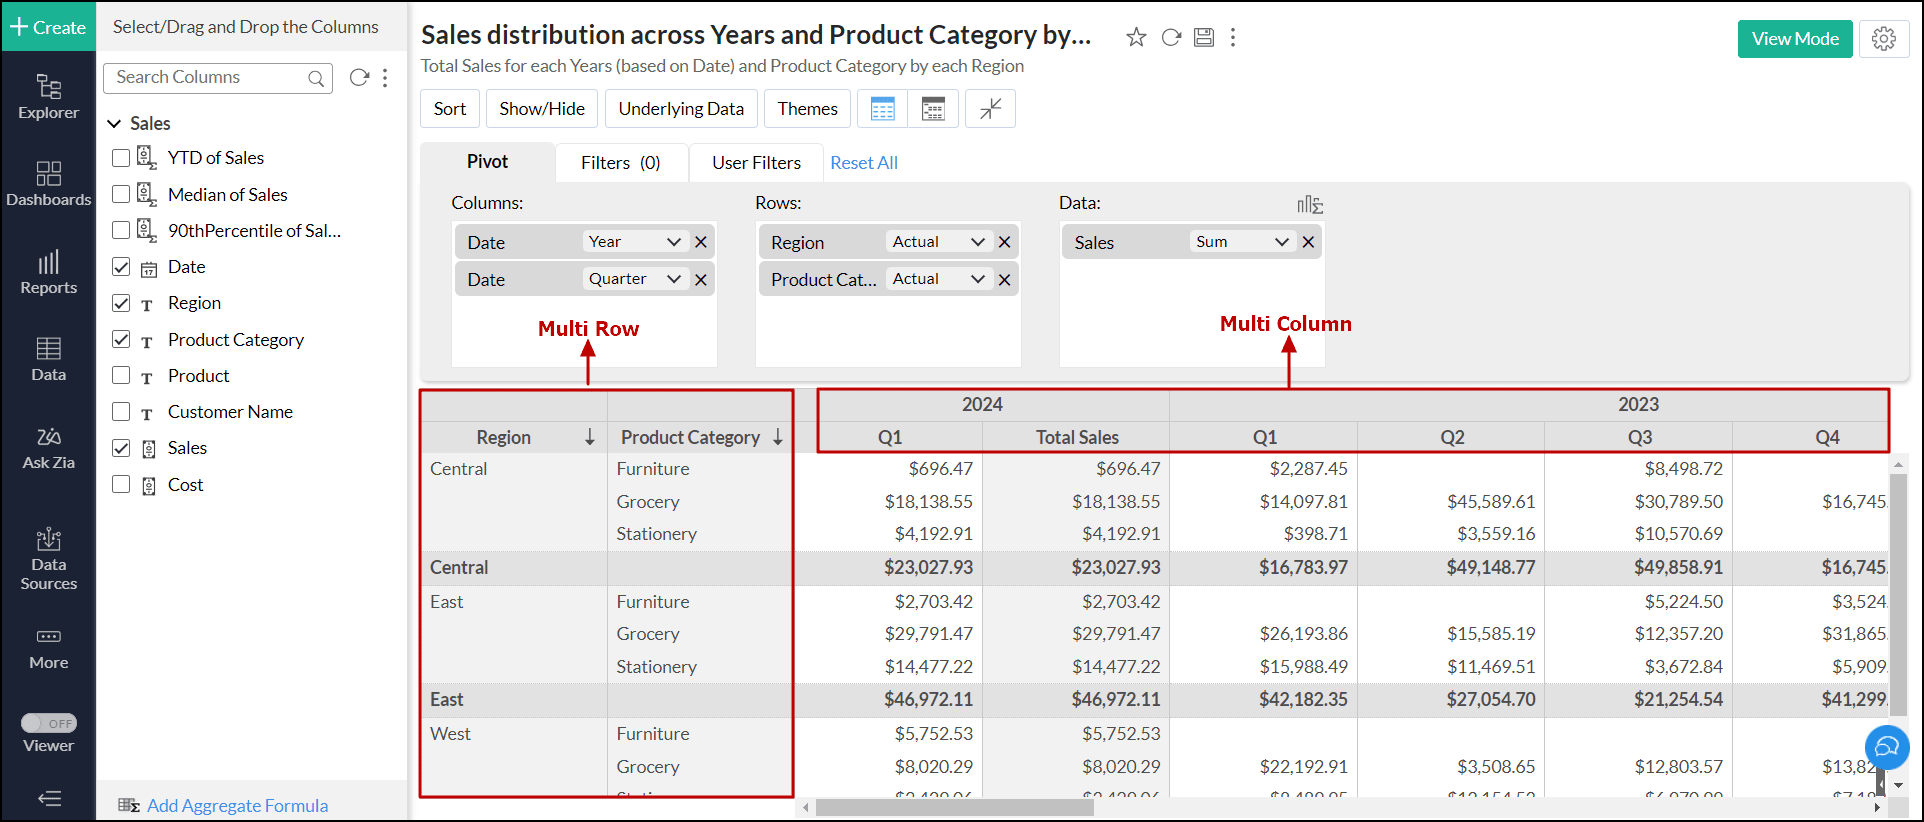Click the save icon beside report title
Image resolution: width=1924 pixels, height=822 pixels.
tap(1204, 37)
